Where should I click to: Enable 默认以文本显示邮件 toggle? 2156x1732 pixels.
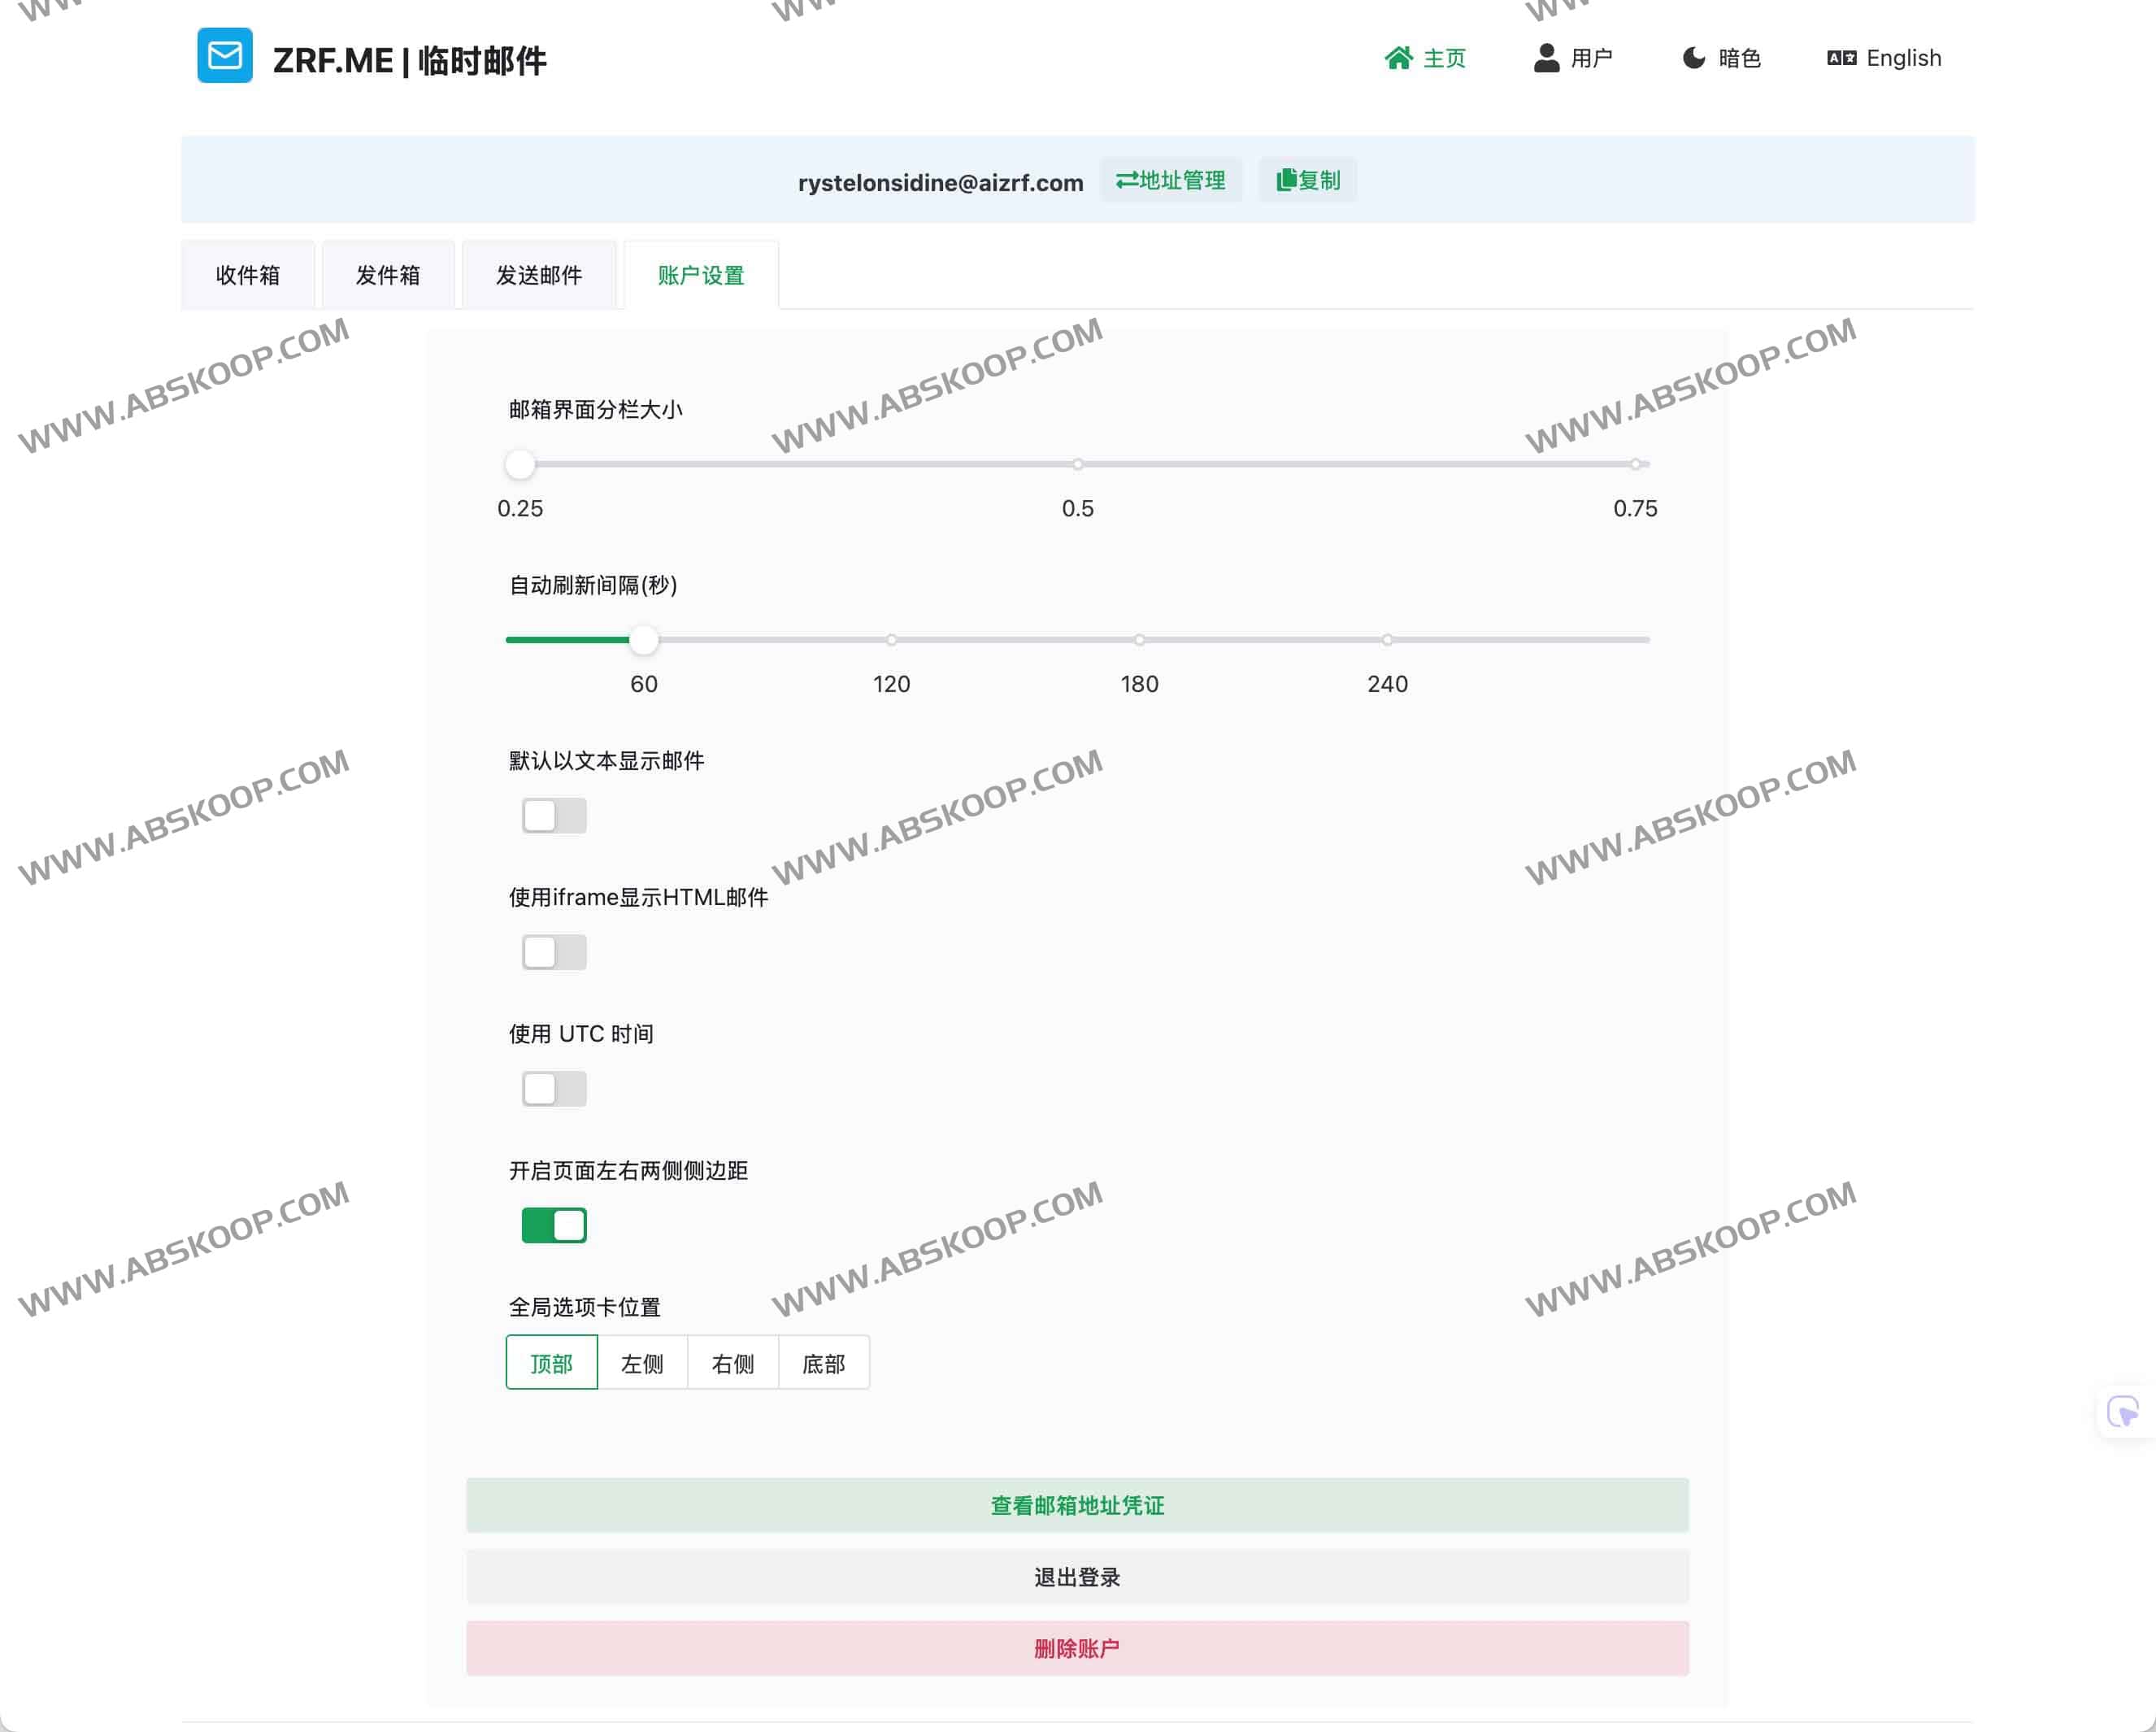coord(553,815)
